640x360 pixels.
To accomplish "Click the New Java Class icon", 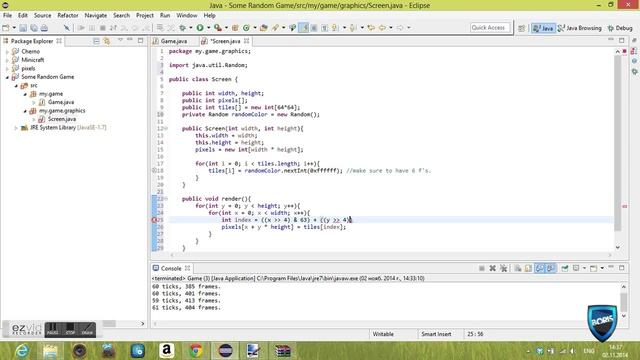I will (x=246, y=28).
